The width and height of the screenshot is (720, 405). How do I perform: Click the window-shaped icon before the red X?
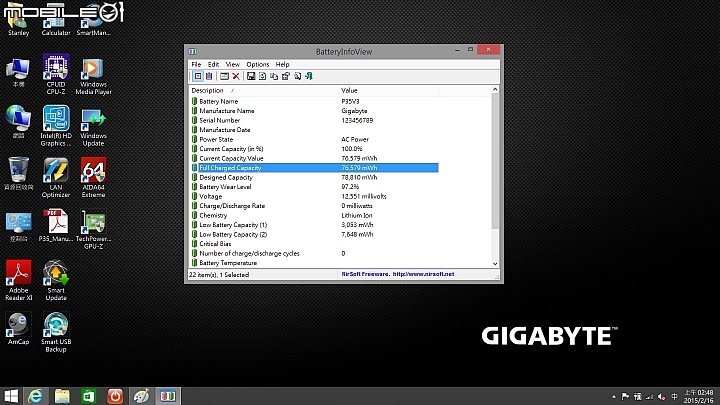[x=224, y=76]
